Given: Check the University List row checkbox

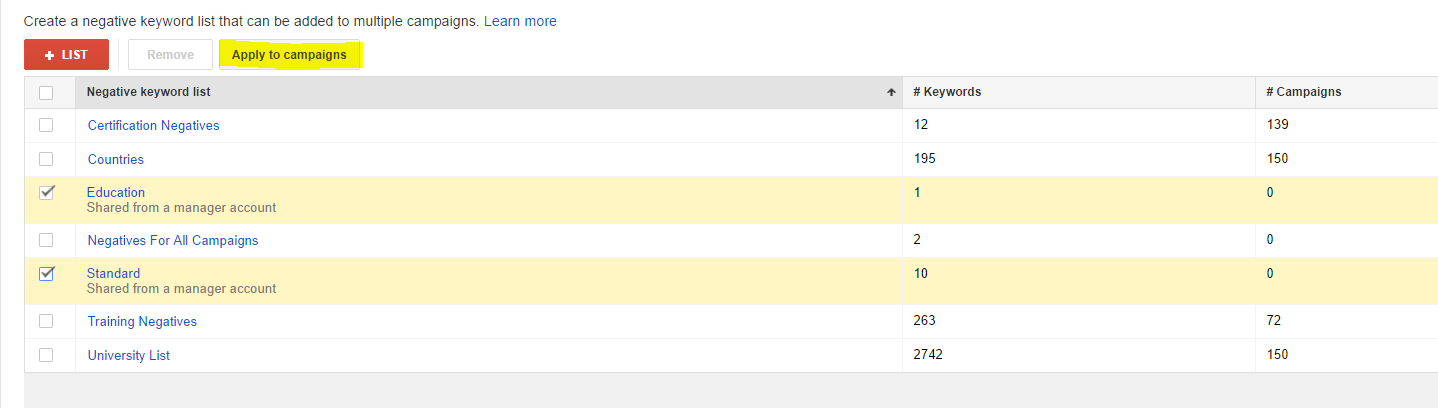Looking at the screenshot, I should point(46,355).
